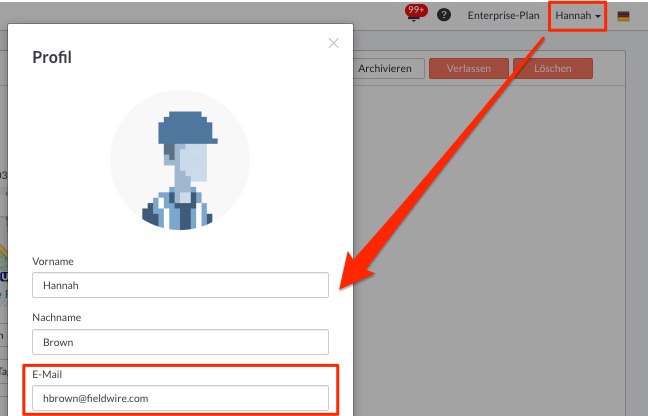Image resolution: width=648 pixels, height=416 pixels.
Task: Click the red Löschen button
Action: [553, 69]
